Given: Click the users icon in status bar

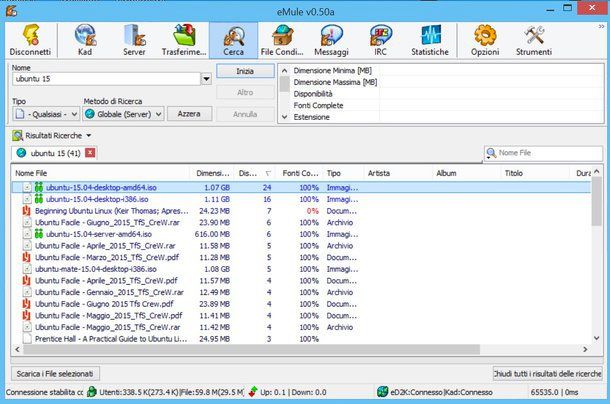Looking at the screenshot, I should pyautogui.click(x=92, y=392).
